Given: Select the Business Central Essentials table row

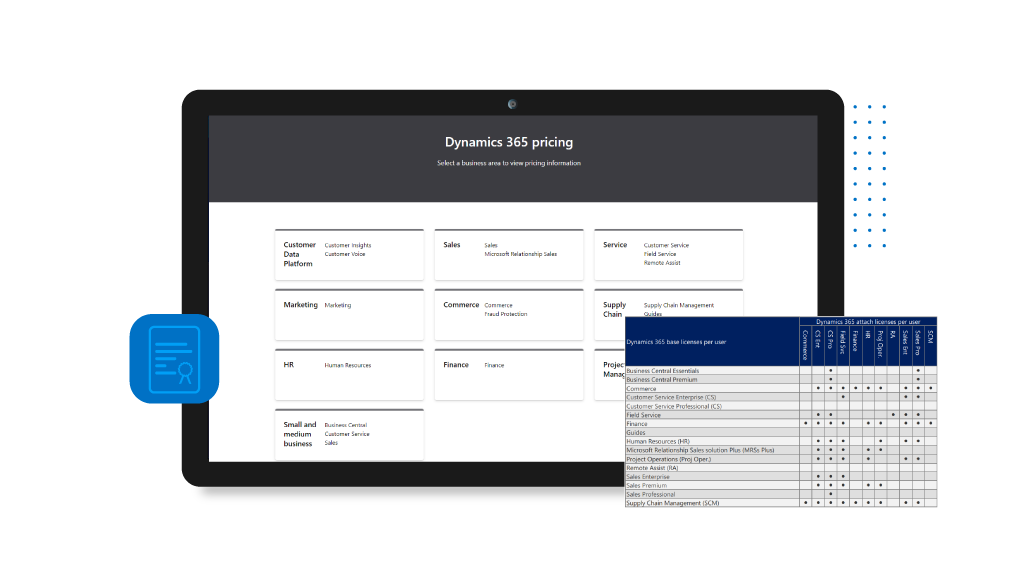Looking at the screenshot, I should click(781, 370).
